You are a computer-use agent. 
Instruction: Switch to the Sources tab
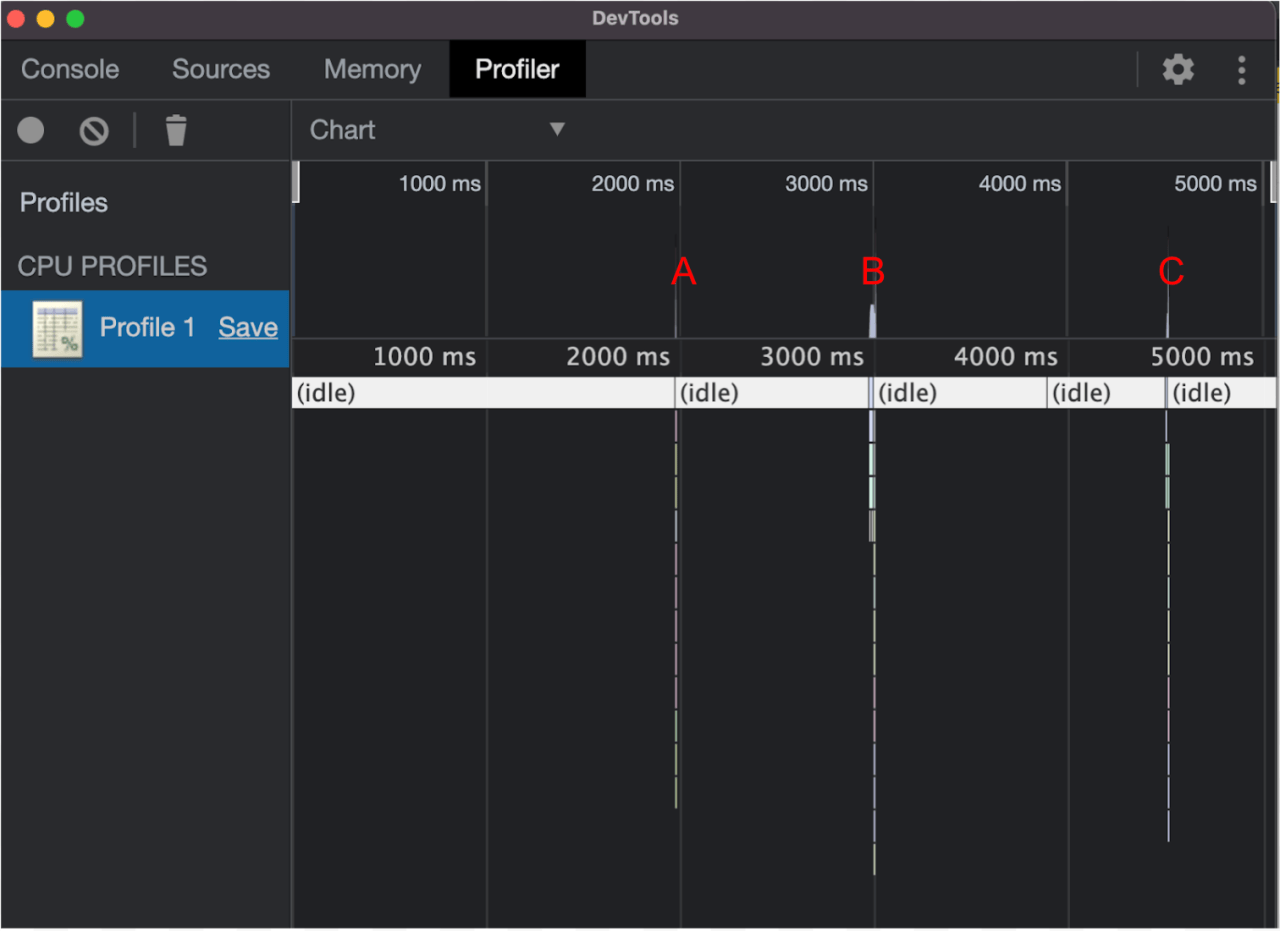[x=221, y=69]
